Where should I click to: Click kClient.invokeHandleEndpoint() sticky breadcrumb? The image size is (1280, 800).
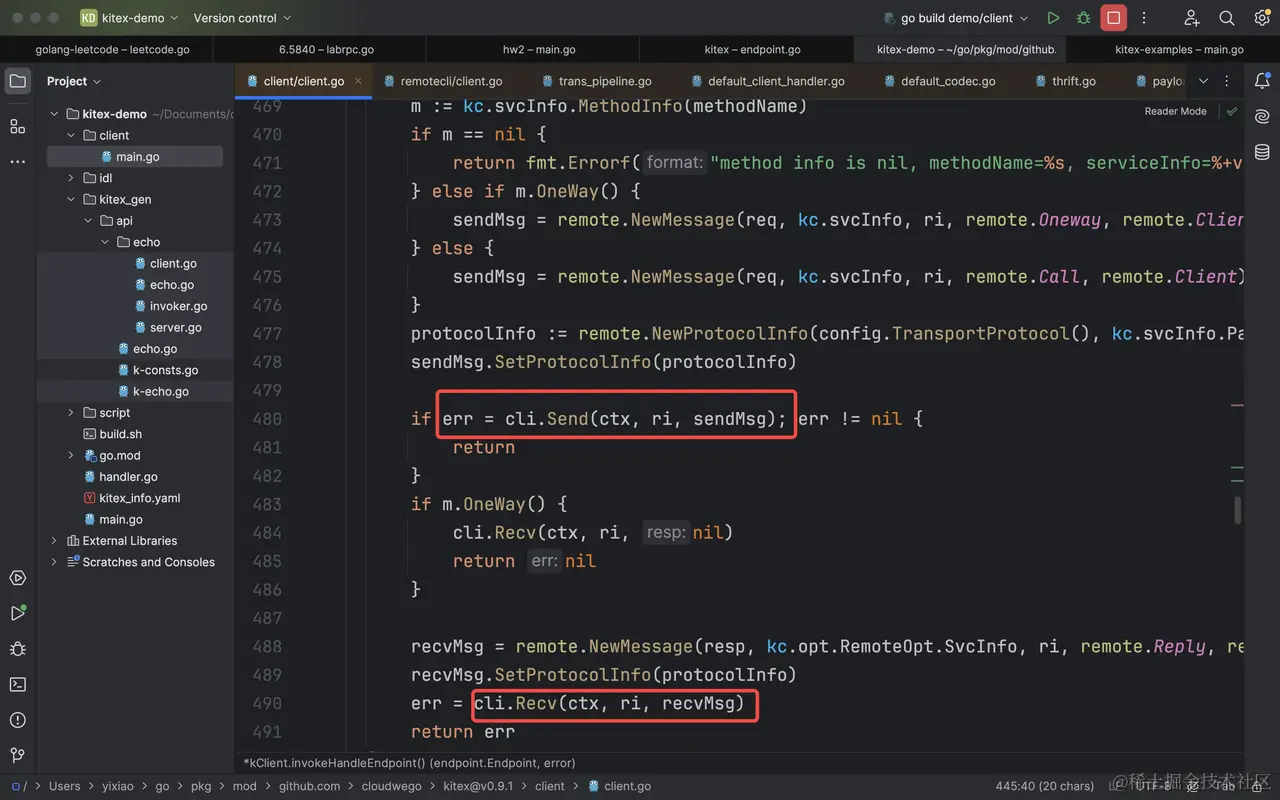point(409,762)
